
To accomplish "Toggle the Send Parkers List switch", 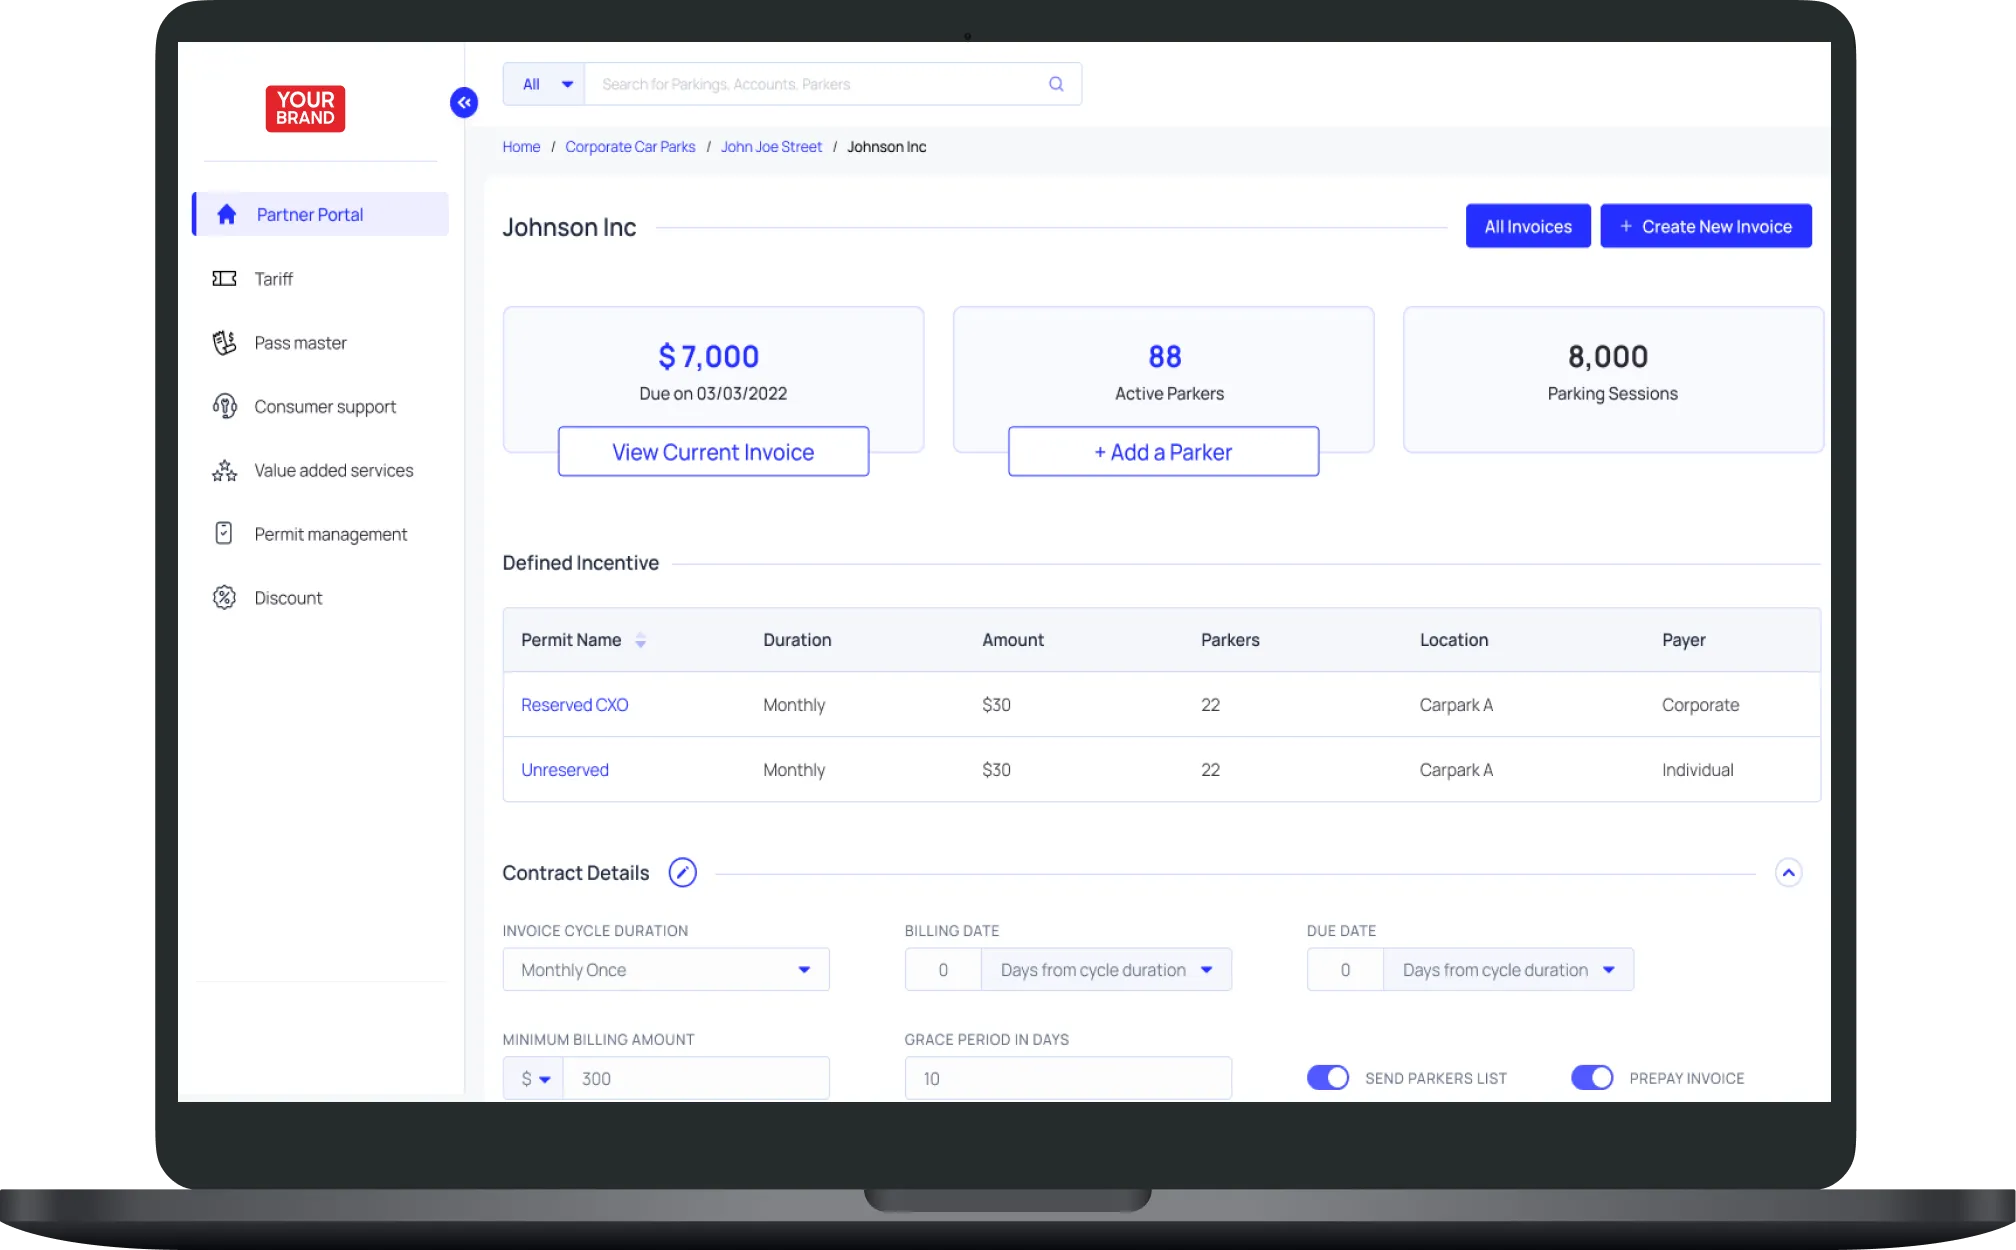I will pyautogui.click(x=1328, y=1077).
